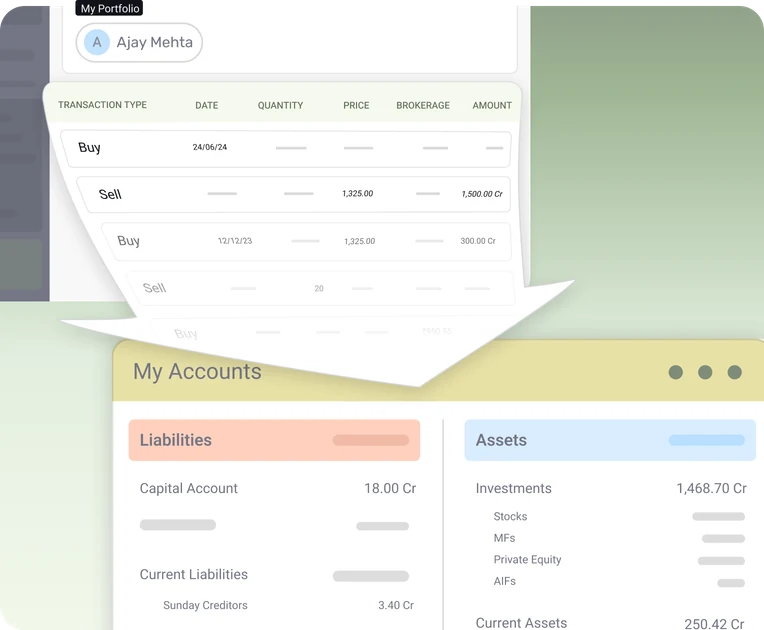Select the Liabilities section header
764x630 pixels.
[274, 440]
